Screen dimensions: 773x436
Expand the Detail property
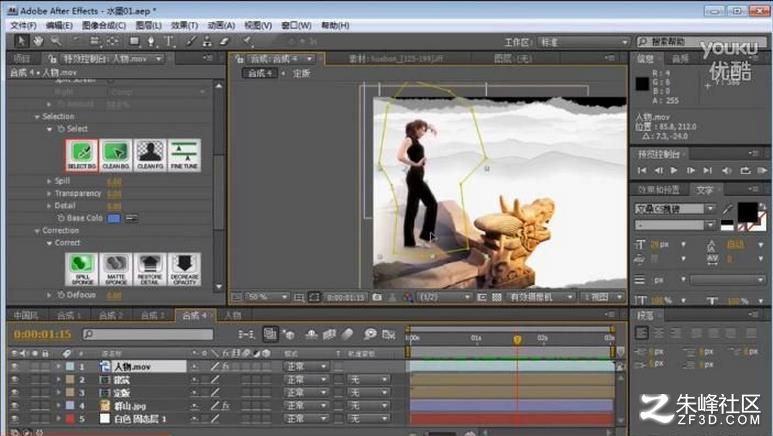(x=49, y=206)
